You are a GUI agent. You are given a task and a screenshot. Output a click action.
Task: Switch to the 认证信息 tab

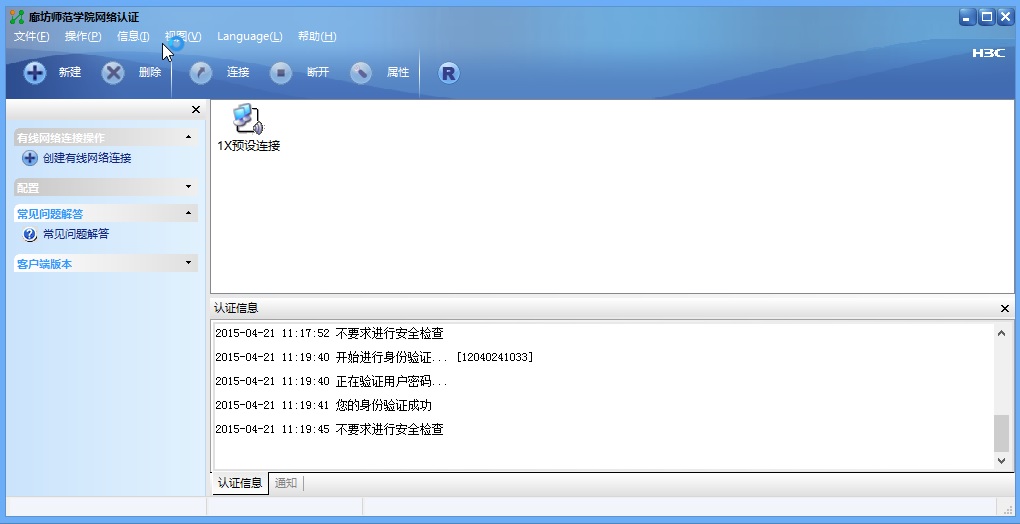click(x=240, y=483)
